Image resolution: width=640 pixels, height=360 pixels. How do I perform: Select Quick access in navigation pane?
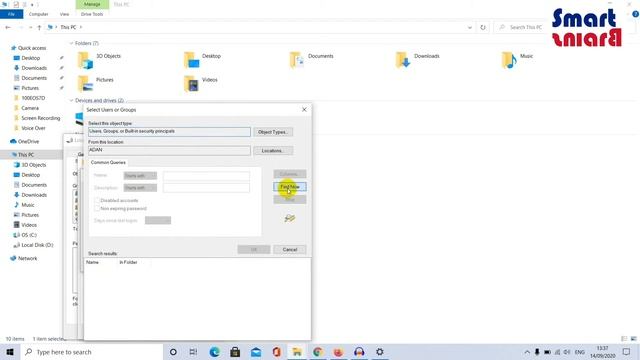(32, 48)
